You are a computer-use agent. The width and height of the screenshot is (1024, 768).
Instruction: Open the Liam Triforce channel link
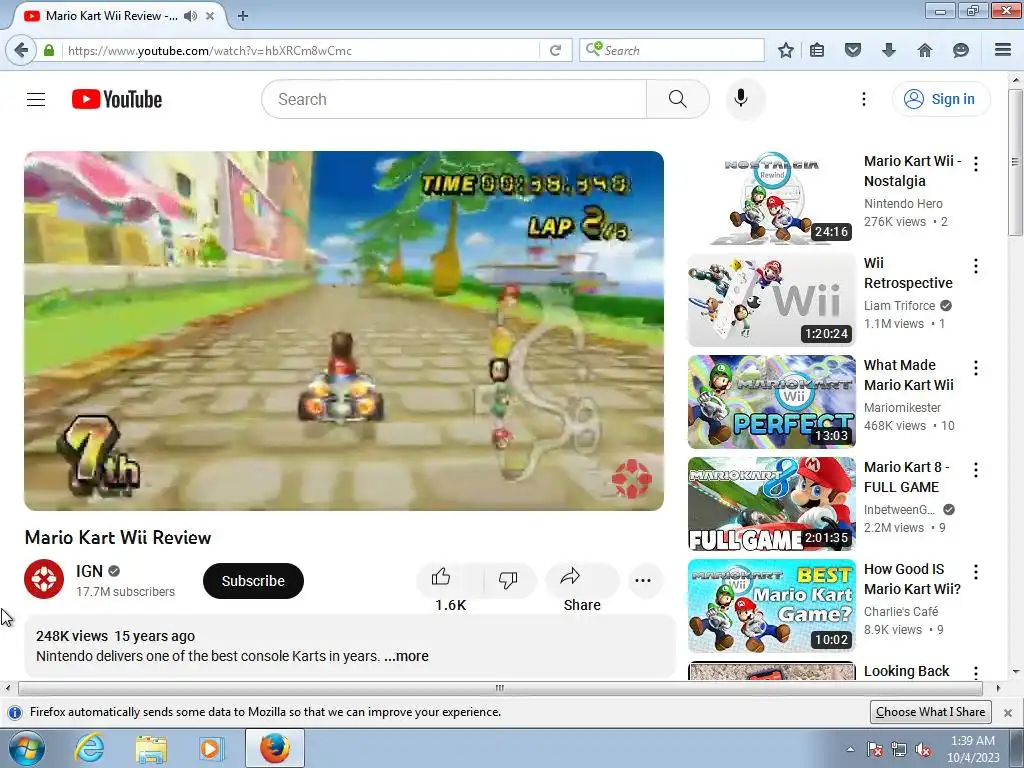pyautogui.click(x=899, y=306)
